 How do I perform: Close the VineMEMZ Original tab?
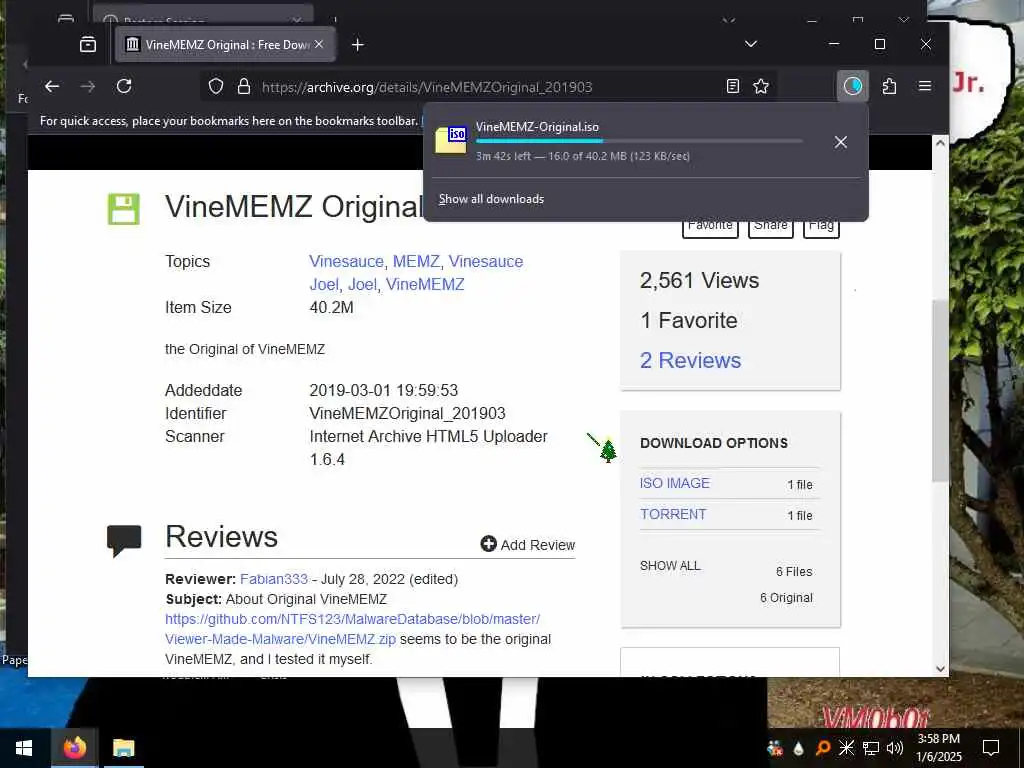pos(319,44)
